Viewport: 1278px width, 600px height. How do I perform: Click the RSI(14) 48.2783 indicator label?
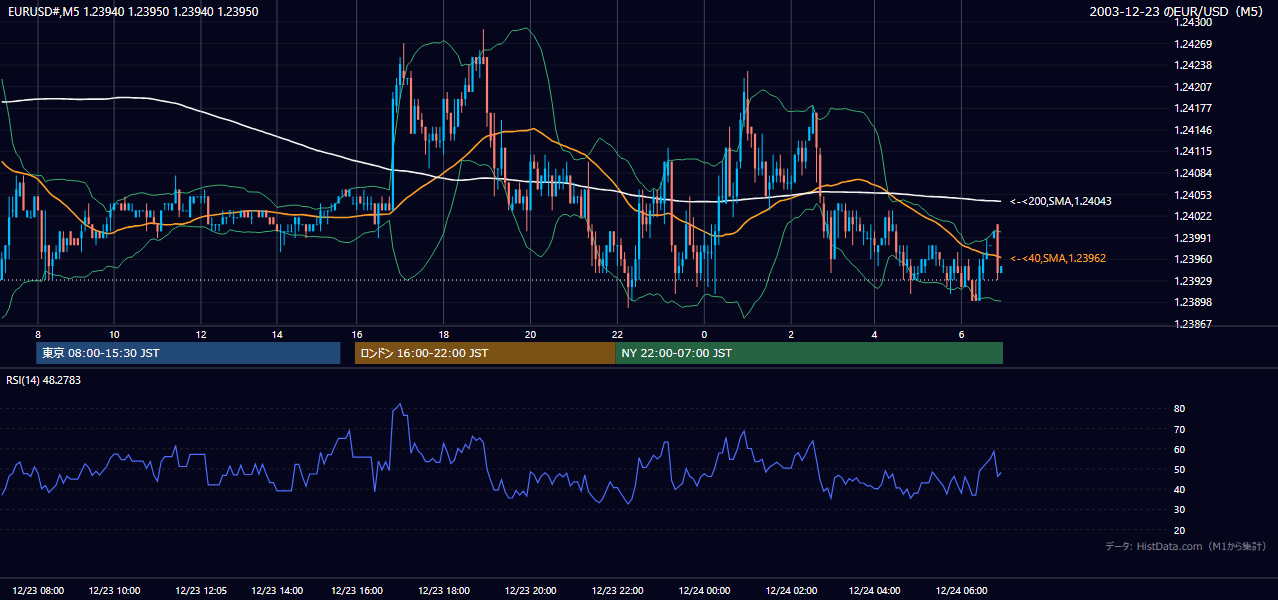[43, 380]
